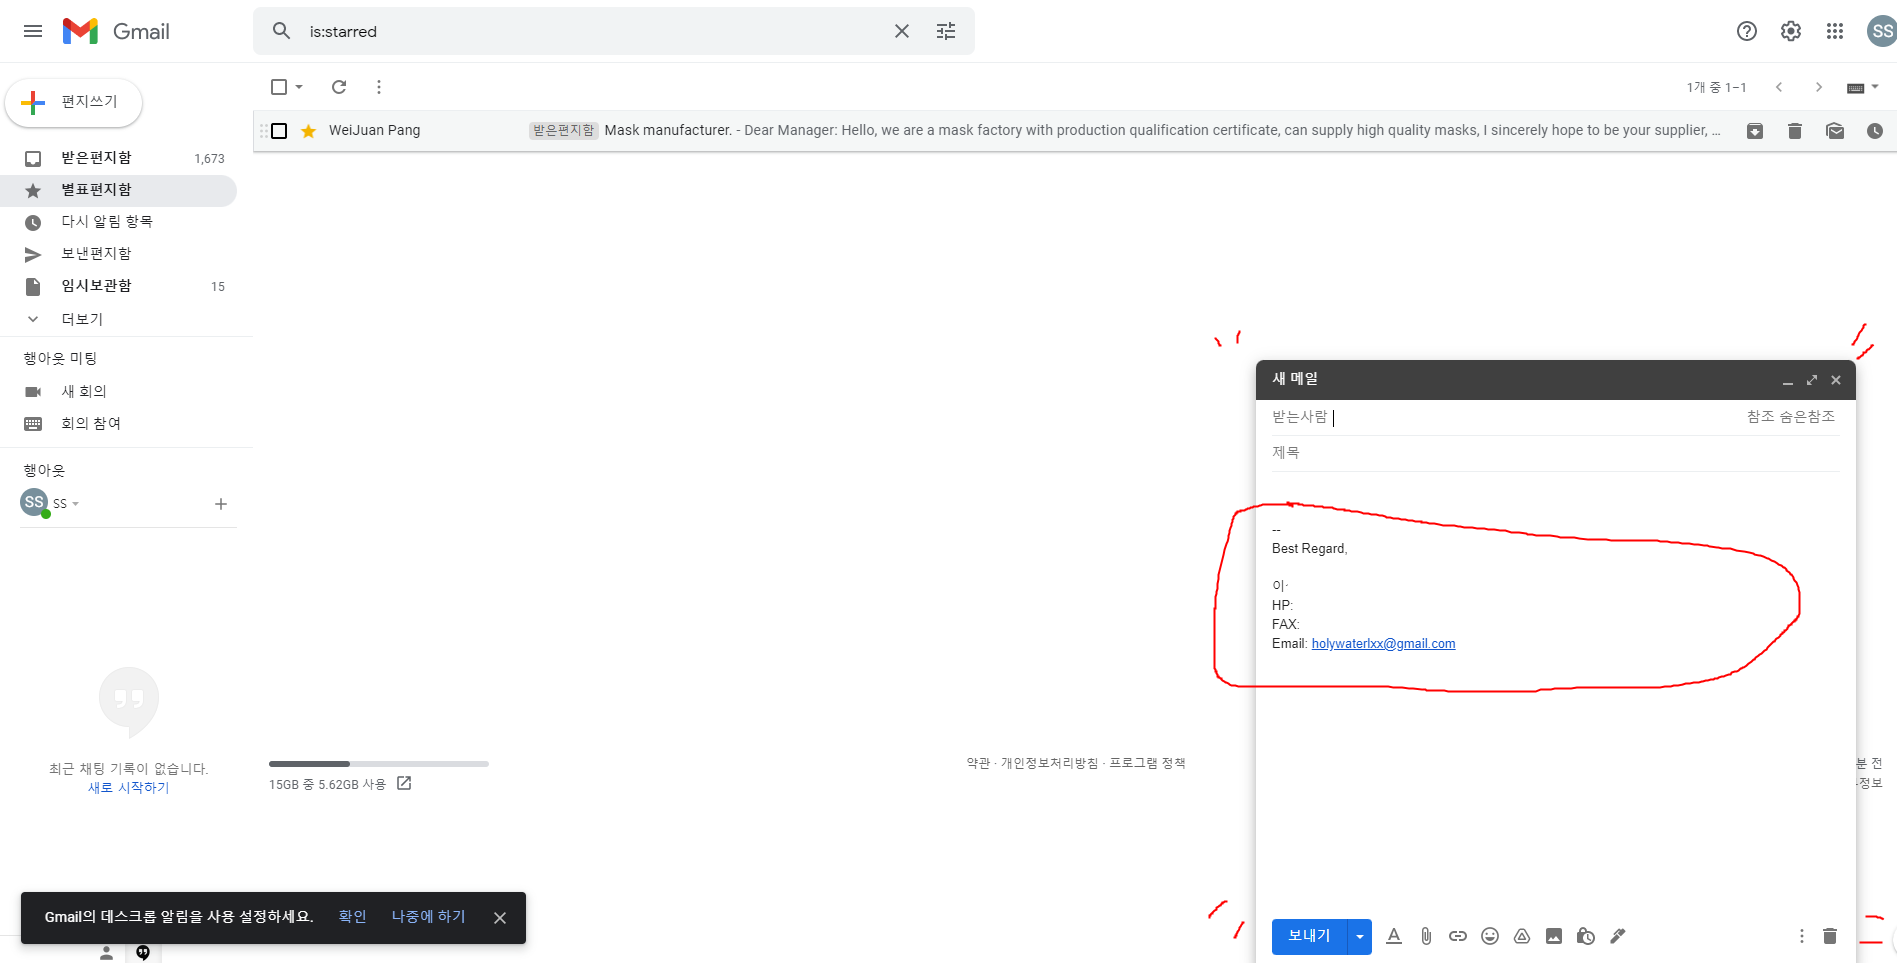Refresh the mail list

(x=339, y=87)
